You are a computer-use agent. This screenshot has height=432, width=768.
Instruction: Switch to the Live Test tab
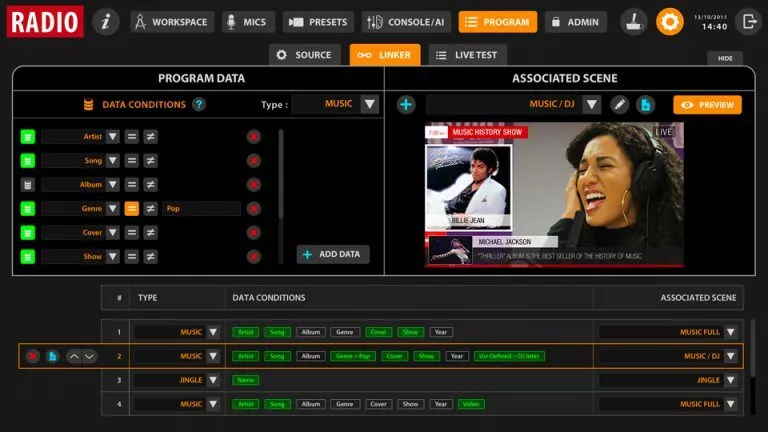pyautogui.click(x=468, y=55)
